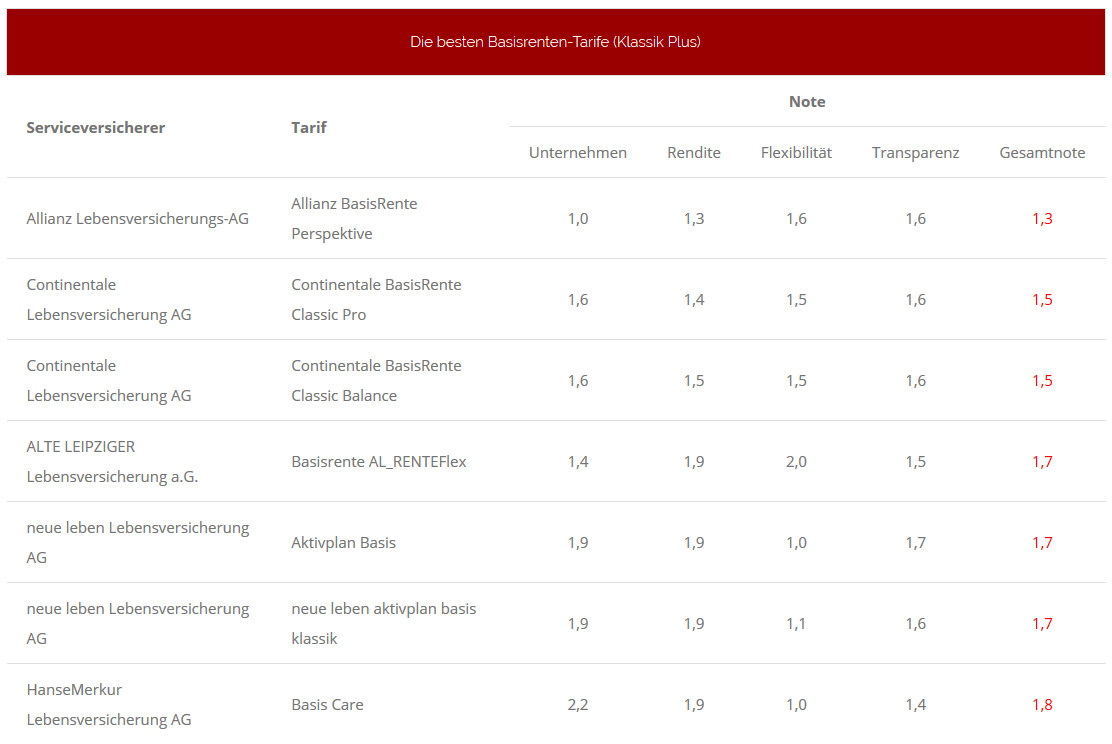
Task: Click the Note group header
Action: coord(807,101)
